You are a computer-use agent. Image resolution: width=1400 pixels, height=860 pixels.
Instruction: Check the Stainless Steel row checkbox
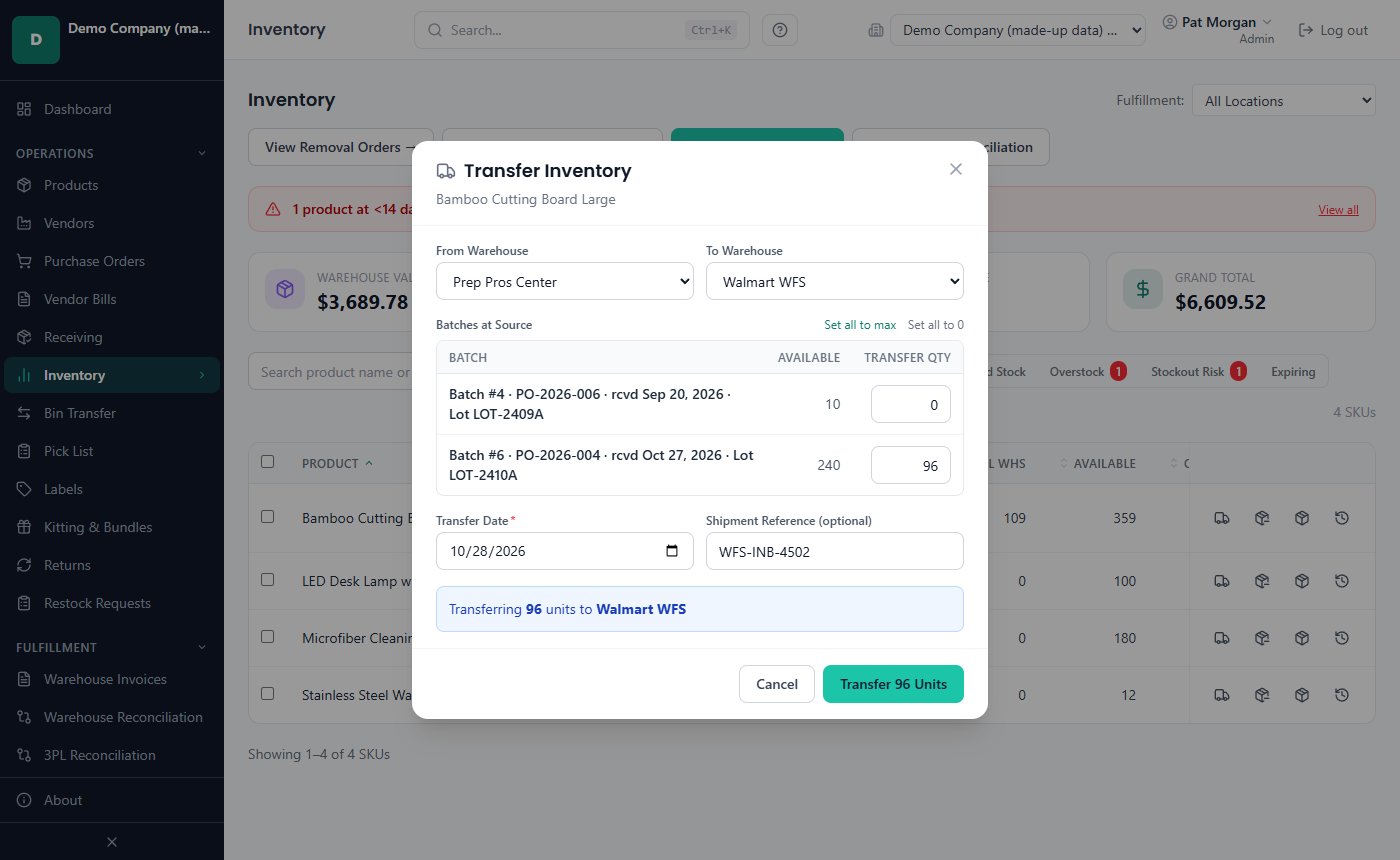[x=267, y=693]
